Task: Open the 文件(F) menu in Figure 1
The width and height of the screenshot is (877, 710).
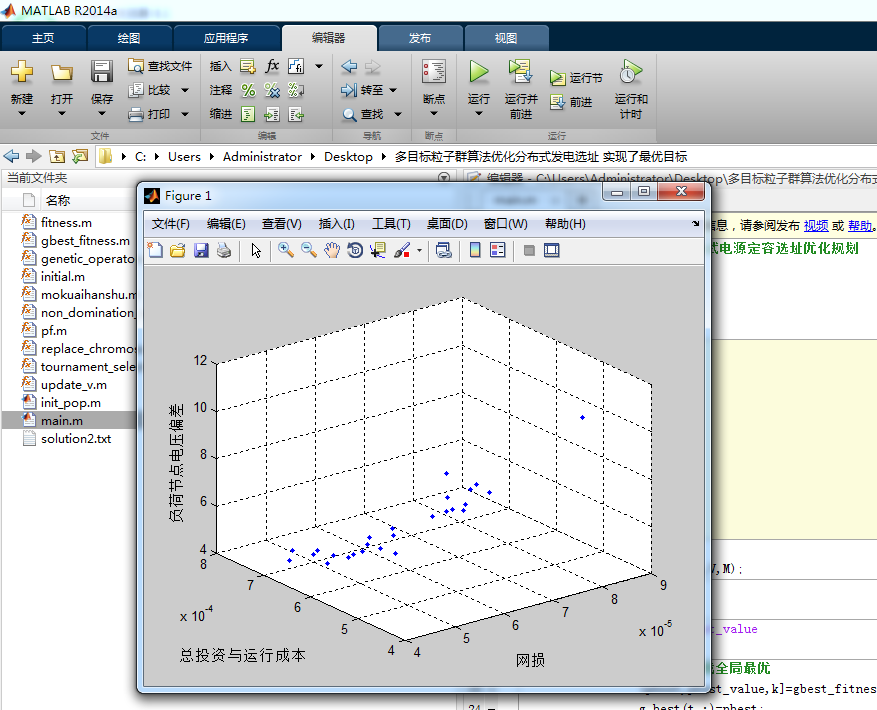Action: click(171, 224)
